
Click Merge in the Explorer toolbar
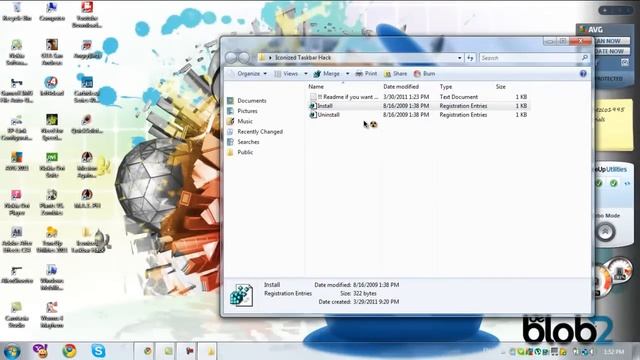[327, 74]
